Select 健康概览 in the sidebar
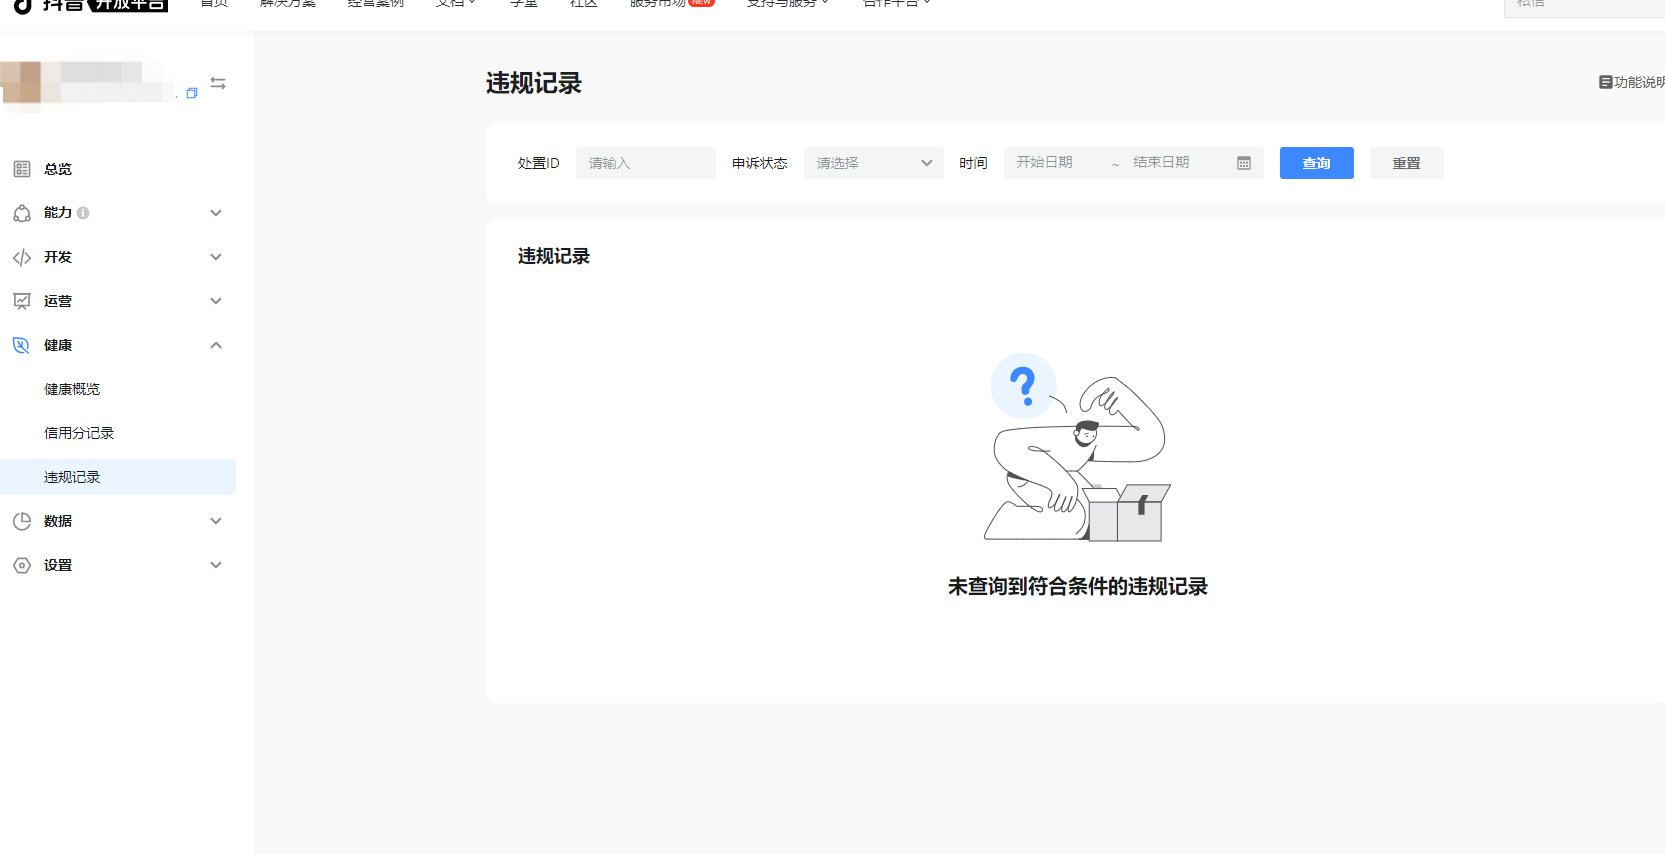Image resolution: width=1665 pixels, height=854 pixels. pos(72,389)
